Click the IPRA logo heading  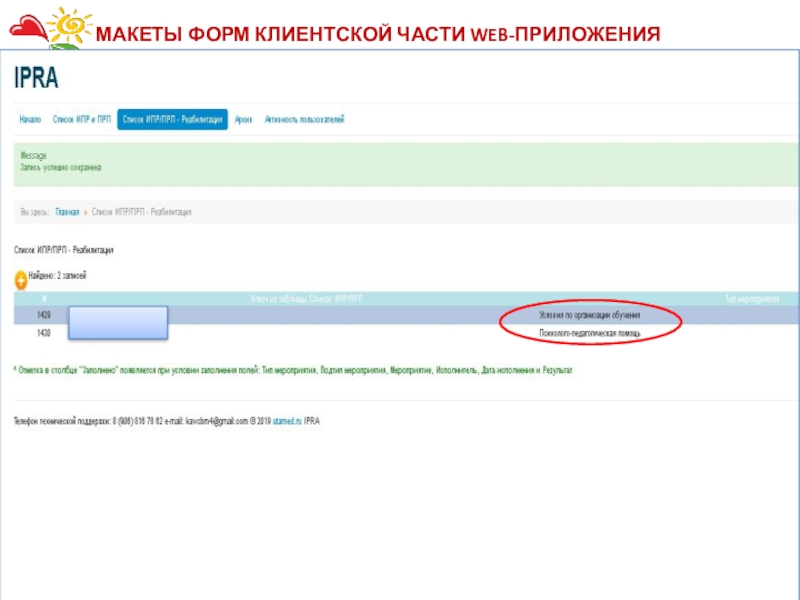[36, 78]
